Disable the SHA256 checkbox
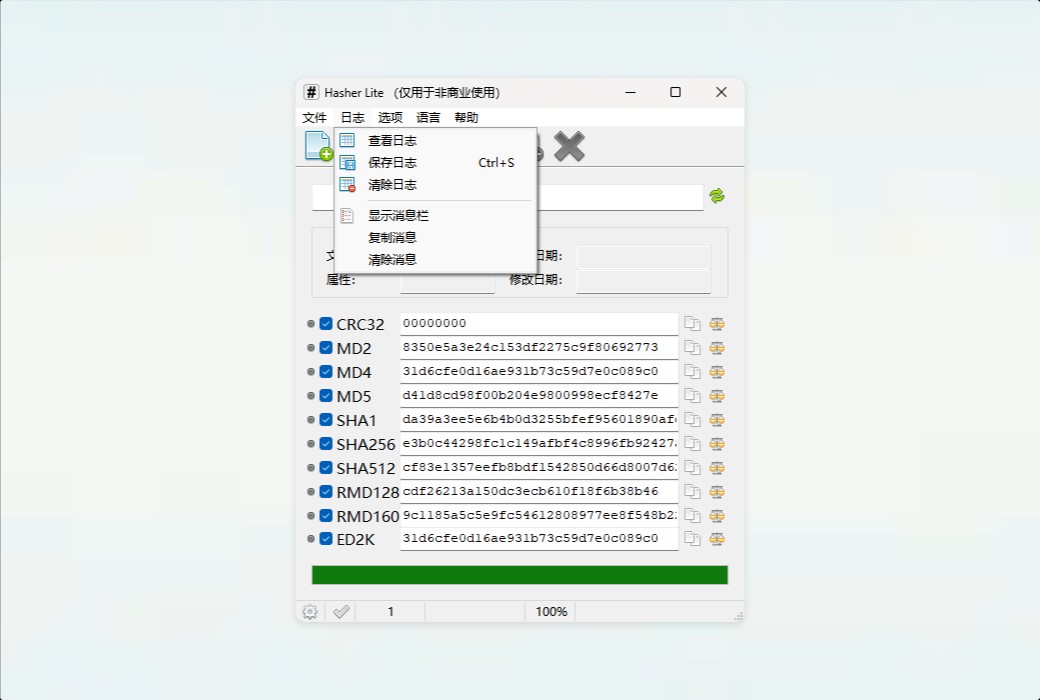This screenshot has height=700, width=1040. coord(326,443)
